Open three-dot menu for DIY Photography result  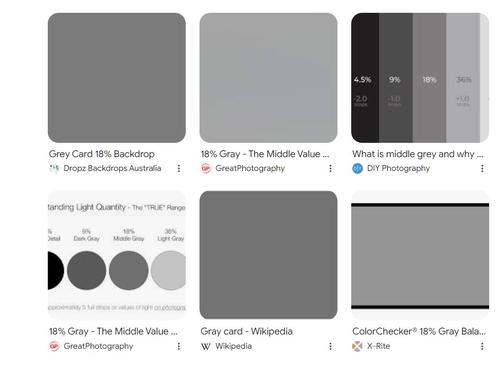tap(482, 168)
